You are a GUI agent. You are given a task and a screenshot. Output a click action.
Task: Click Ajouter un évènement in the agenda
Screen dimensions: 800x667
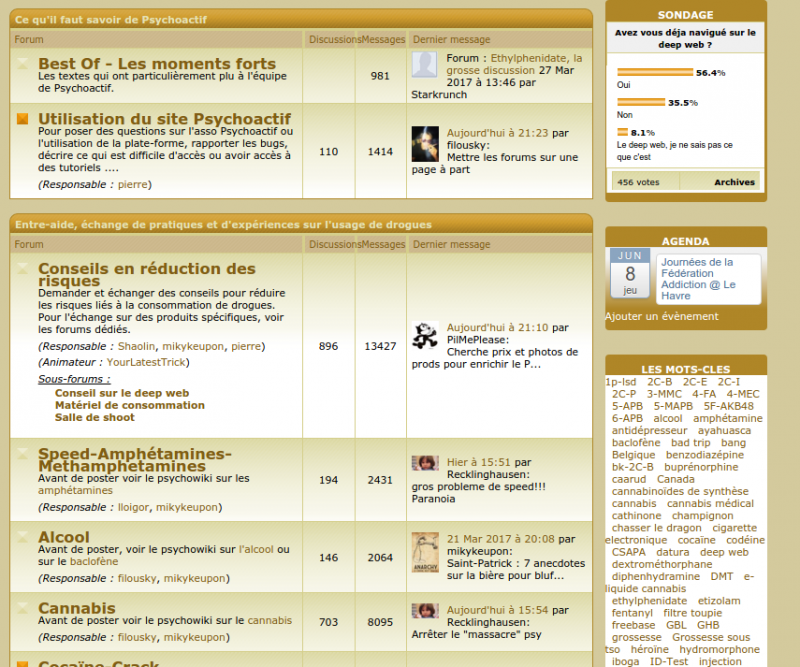[661, 317]
